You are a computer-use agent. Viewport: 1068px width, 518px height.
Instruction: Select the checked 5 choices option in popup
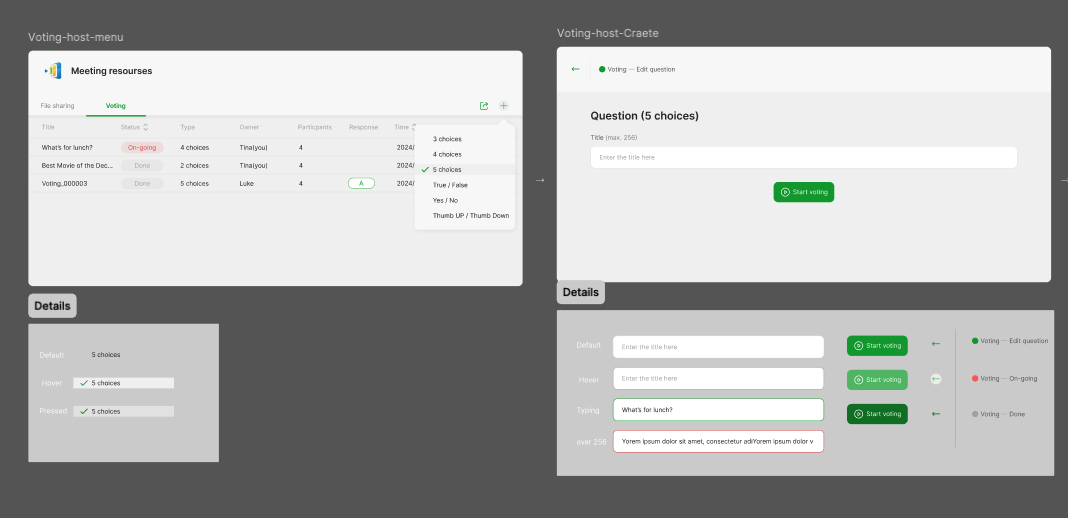pyautogui.click(x=447, y=170)
